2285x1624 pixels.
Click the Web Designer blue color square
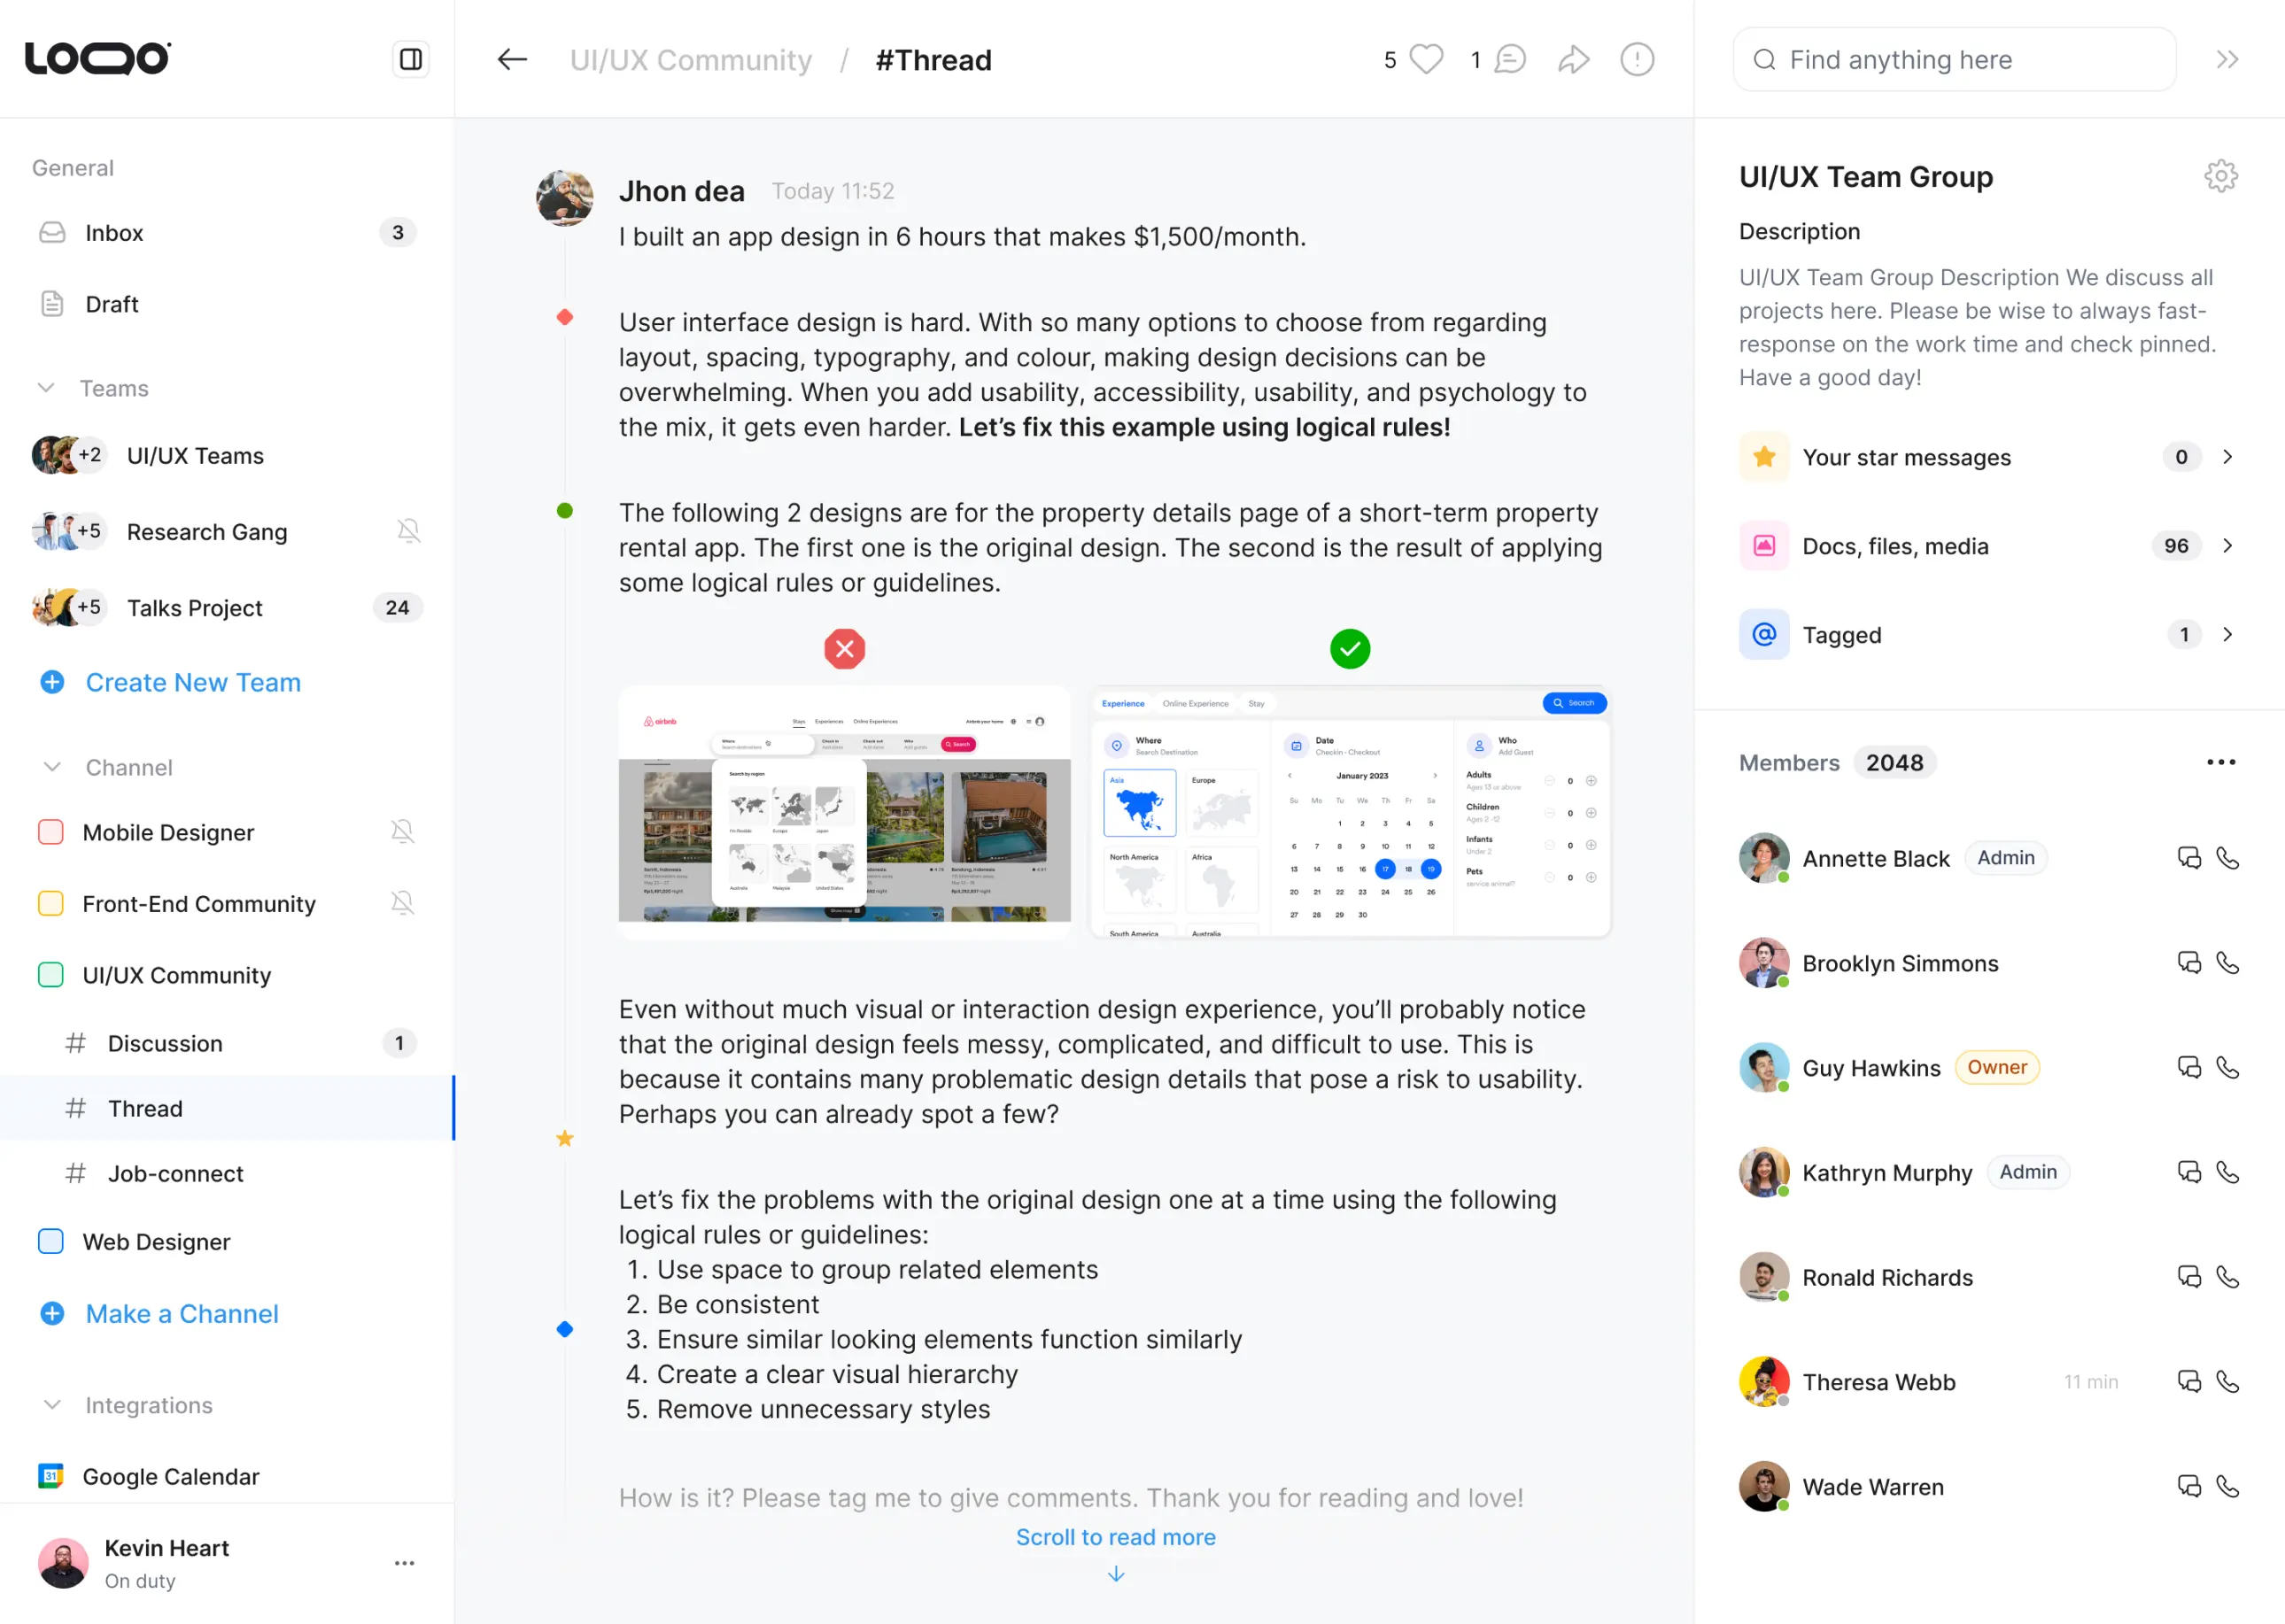(x=51, y=1241)
